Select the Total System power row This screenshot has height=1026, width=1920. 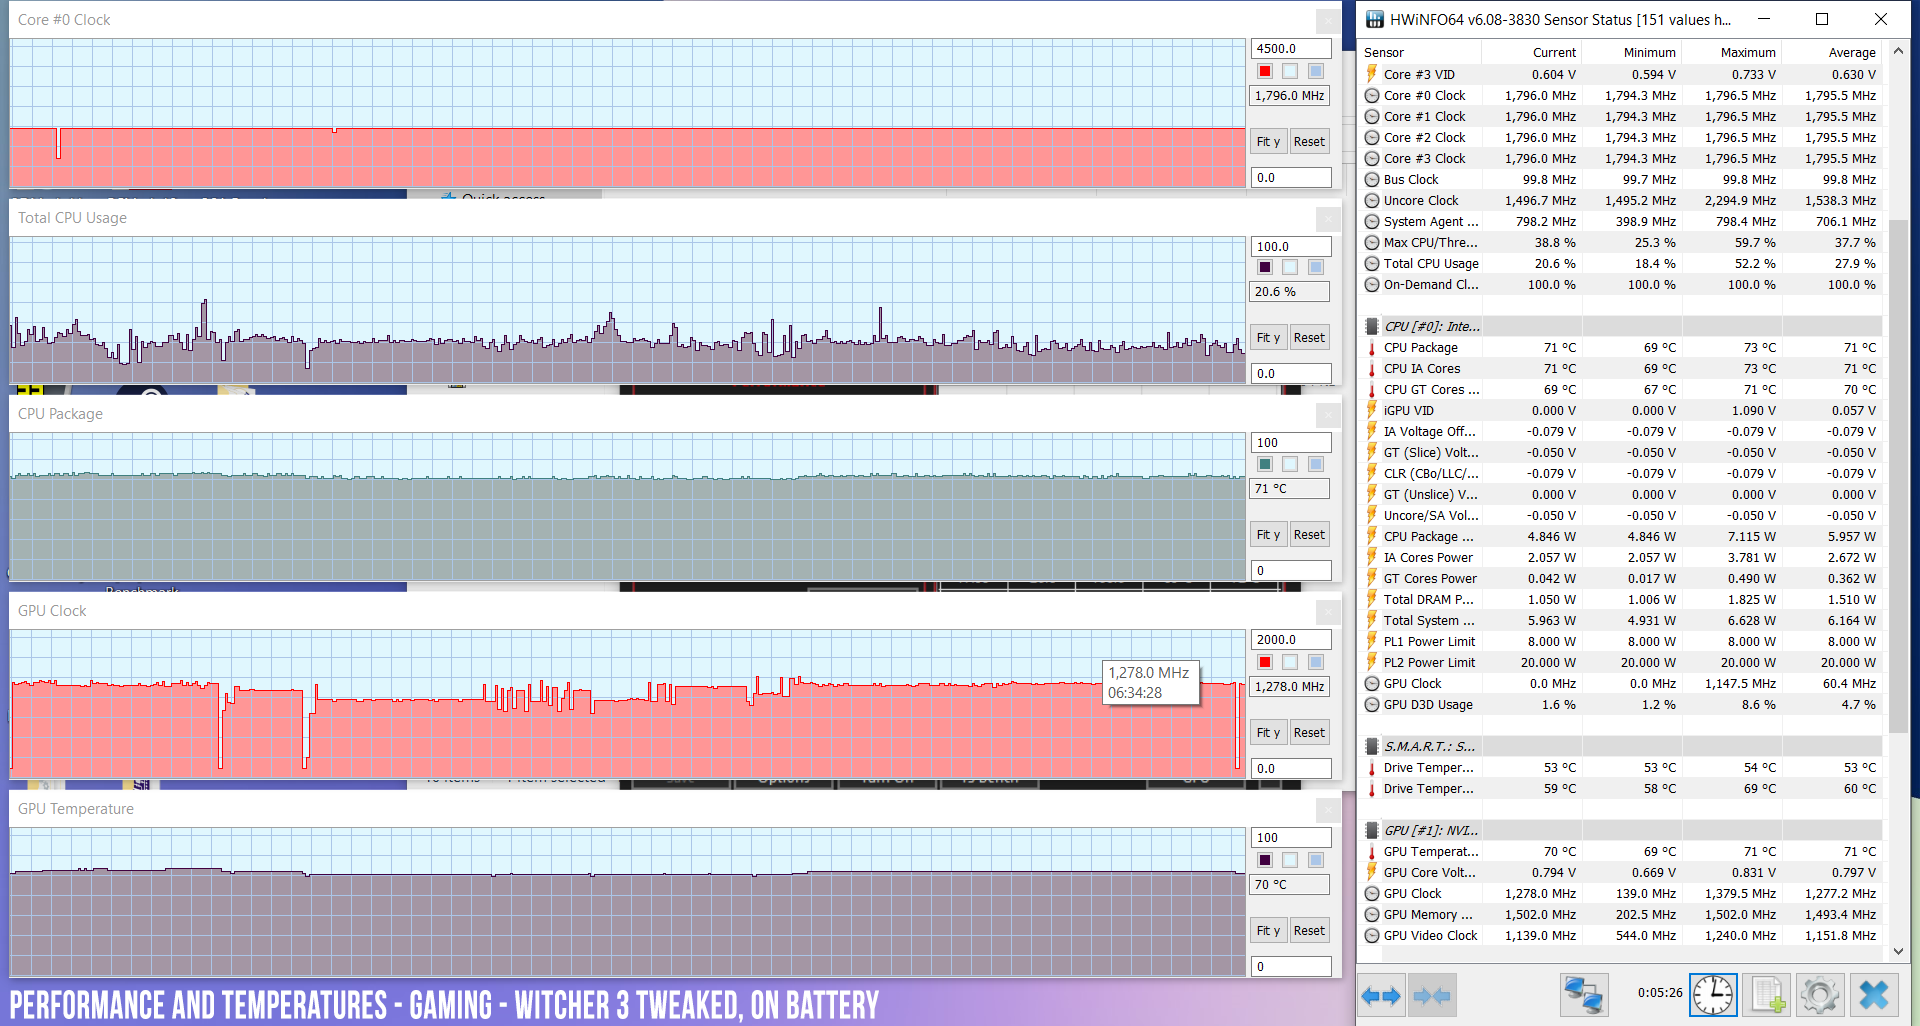(1621, 621)
